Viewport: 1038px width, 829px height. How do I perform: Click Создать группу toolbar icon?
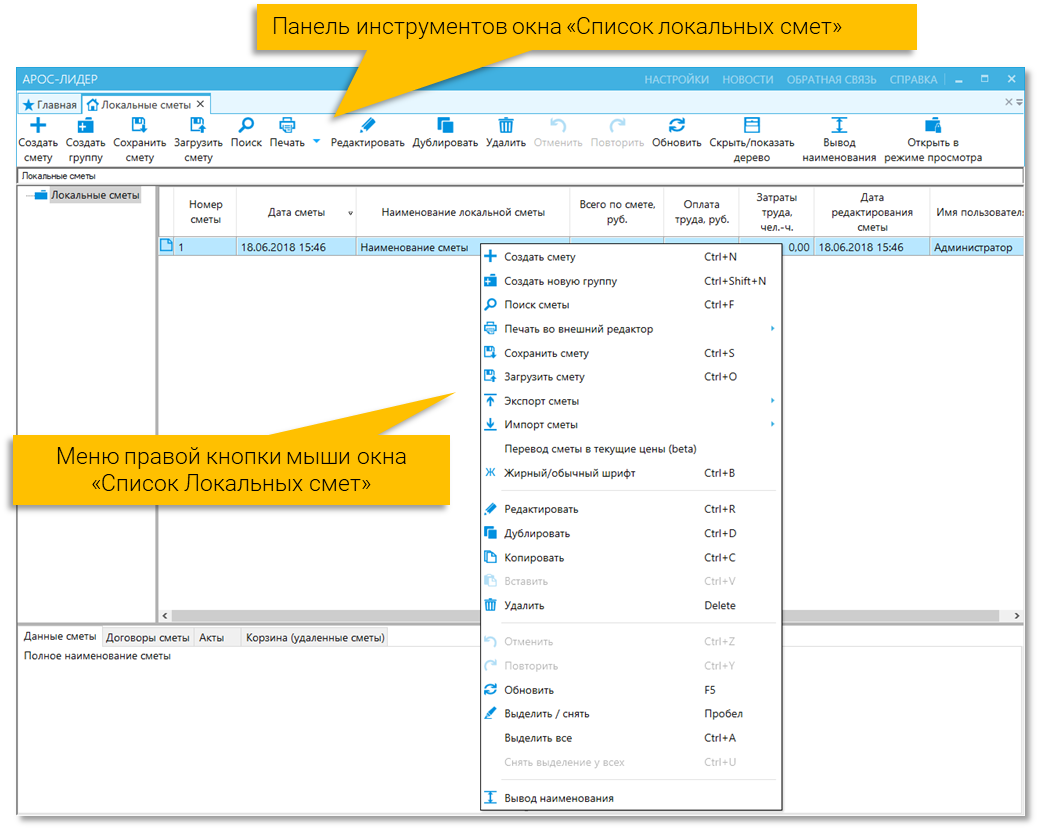(85, 125)
